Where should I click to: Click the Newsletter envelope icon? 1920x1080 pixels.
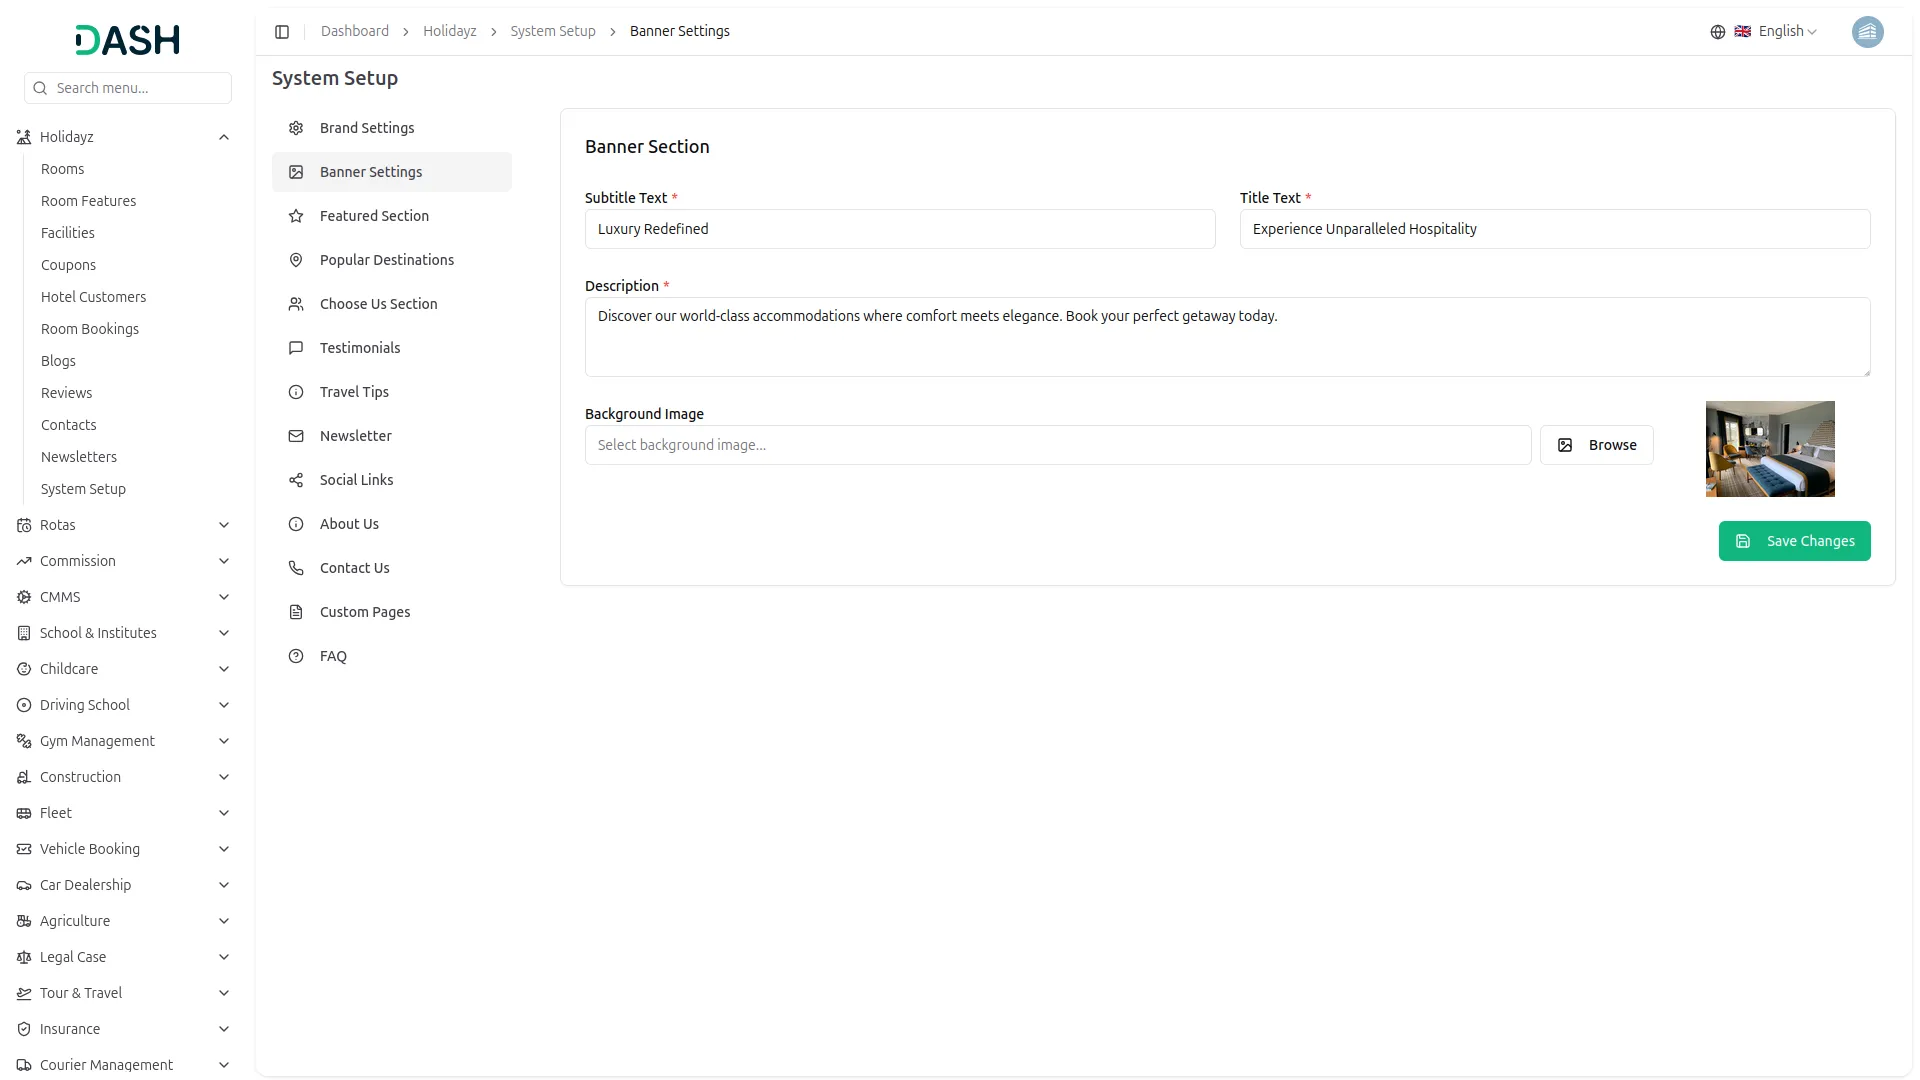click(x=296, y=436)
